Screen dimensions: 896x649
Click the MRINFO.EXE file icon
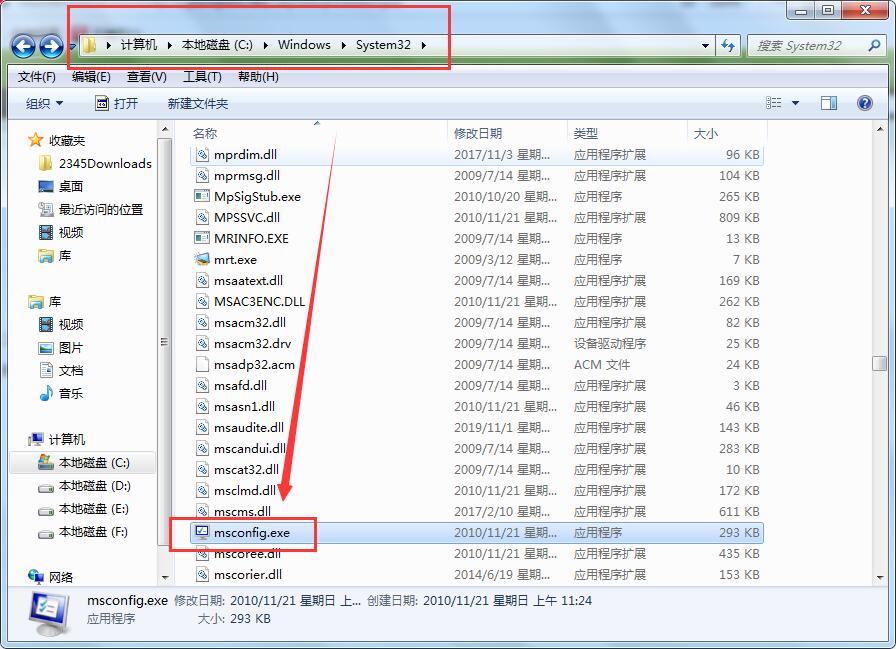(202, 238)
